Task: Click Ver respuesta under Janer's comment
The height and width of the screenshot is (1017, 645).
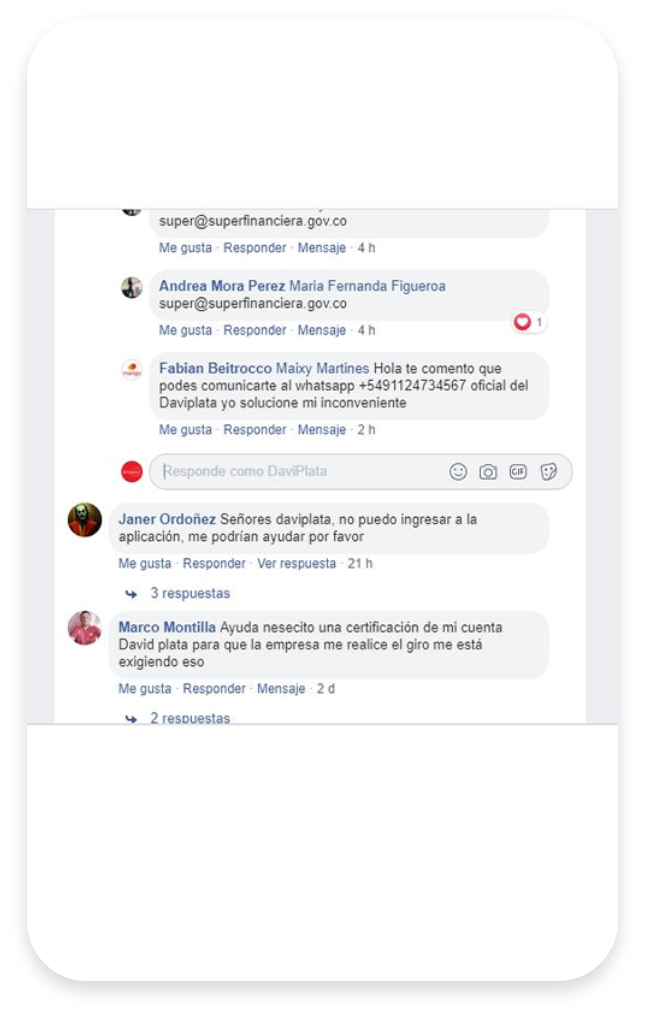Action: [297, 564]
